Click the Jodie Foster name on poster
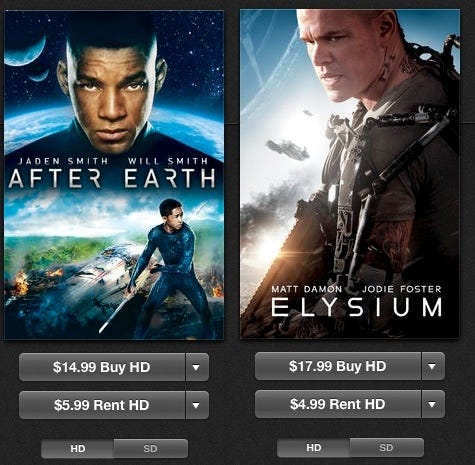The width and height of the screenshot is (475, 465). coord(402,289)
